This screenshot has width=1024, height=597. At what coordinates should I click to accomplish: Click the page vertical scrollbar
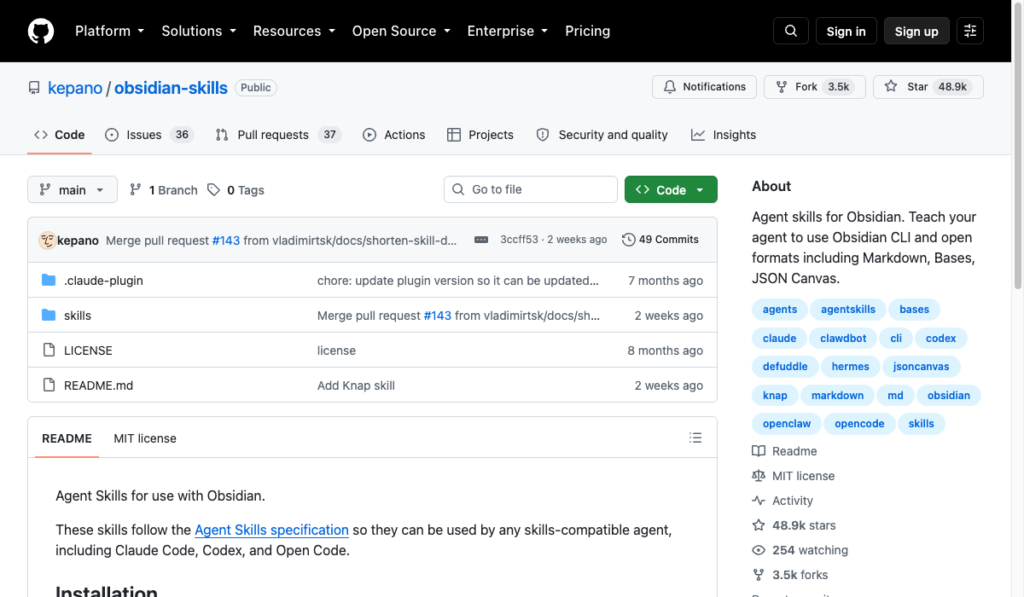coord(1017,144)
